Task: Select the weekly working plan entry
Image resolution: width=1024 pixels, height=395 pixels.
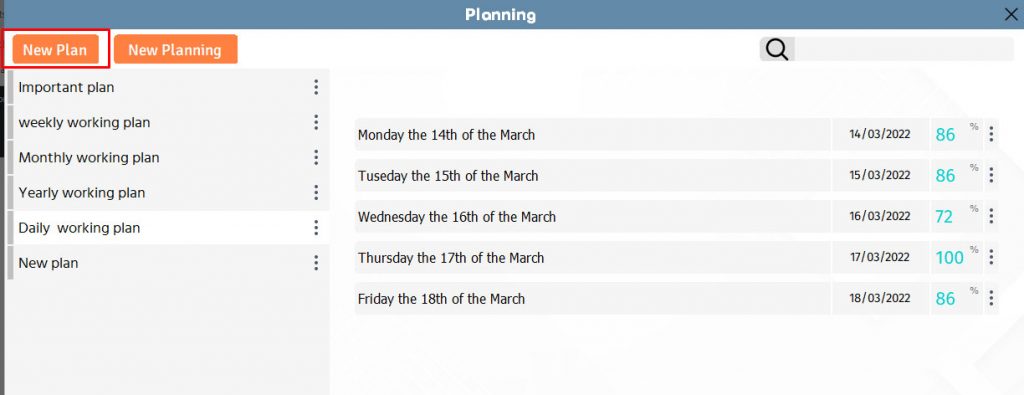Action: 168,123
